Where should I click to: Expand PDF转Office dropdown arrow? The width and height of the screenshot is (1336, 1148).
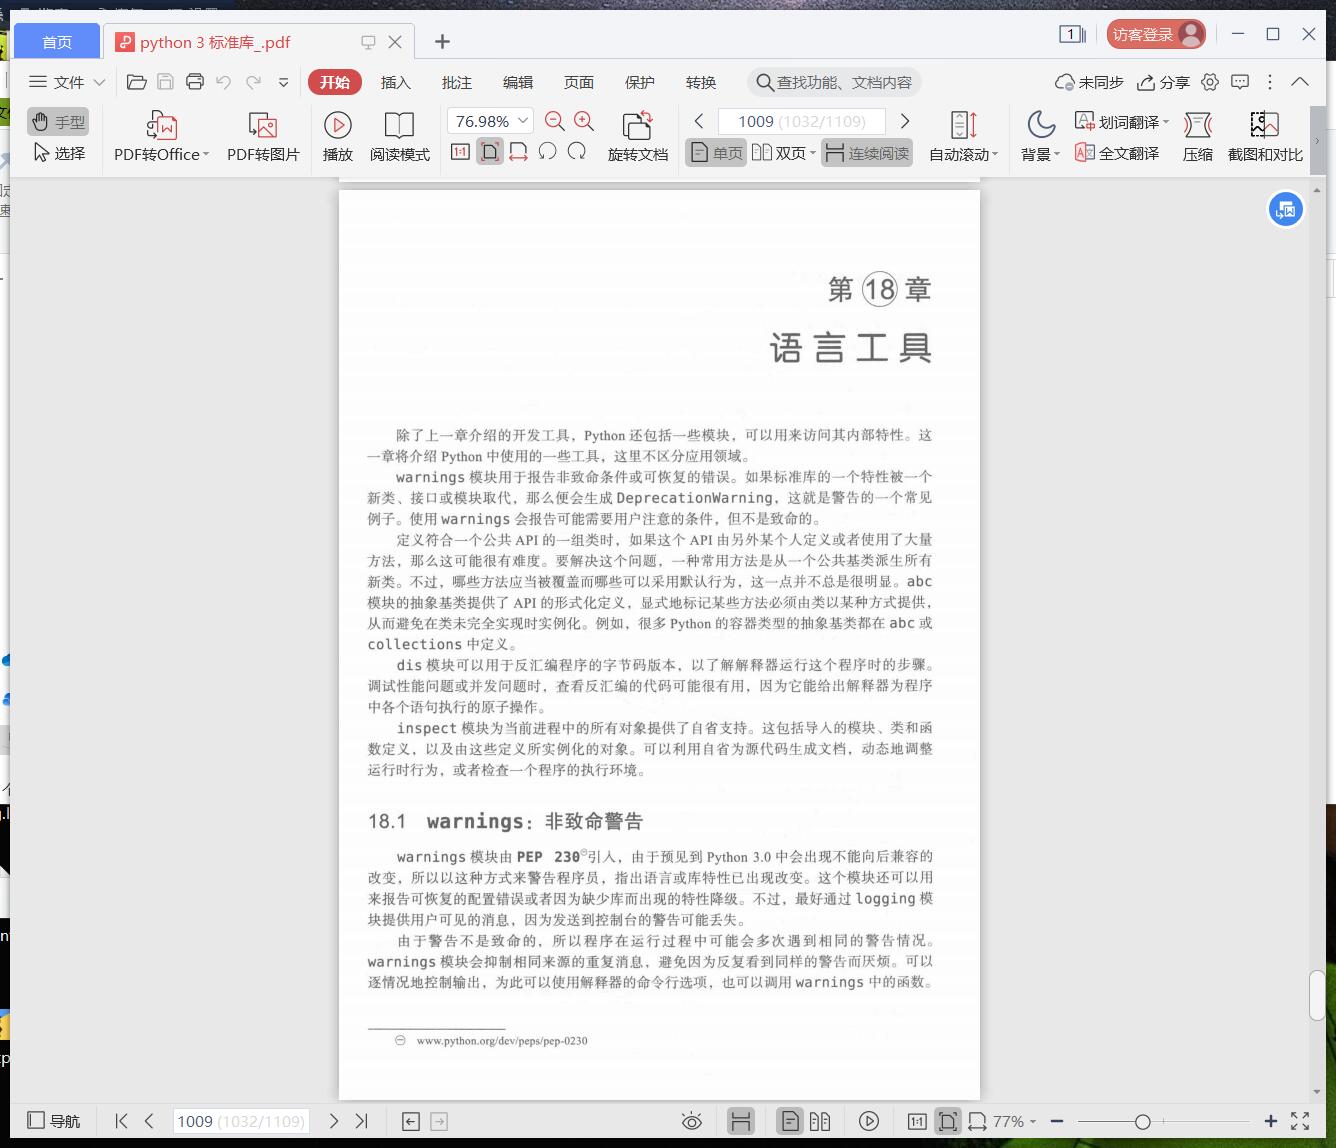click(205, 154)
